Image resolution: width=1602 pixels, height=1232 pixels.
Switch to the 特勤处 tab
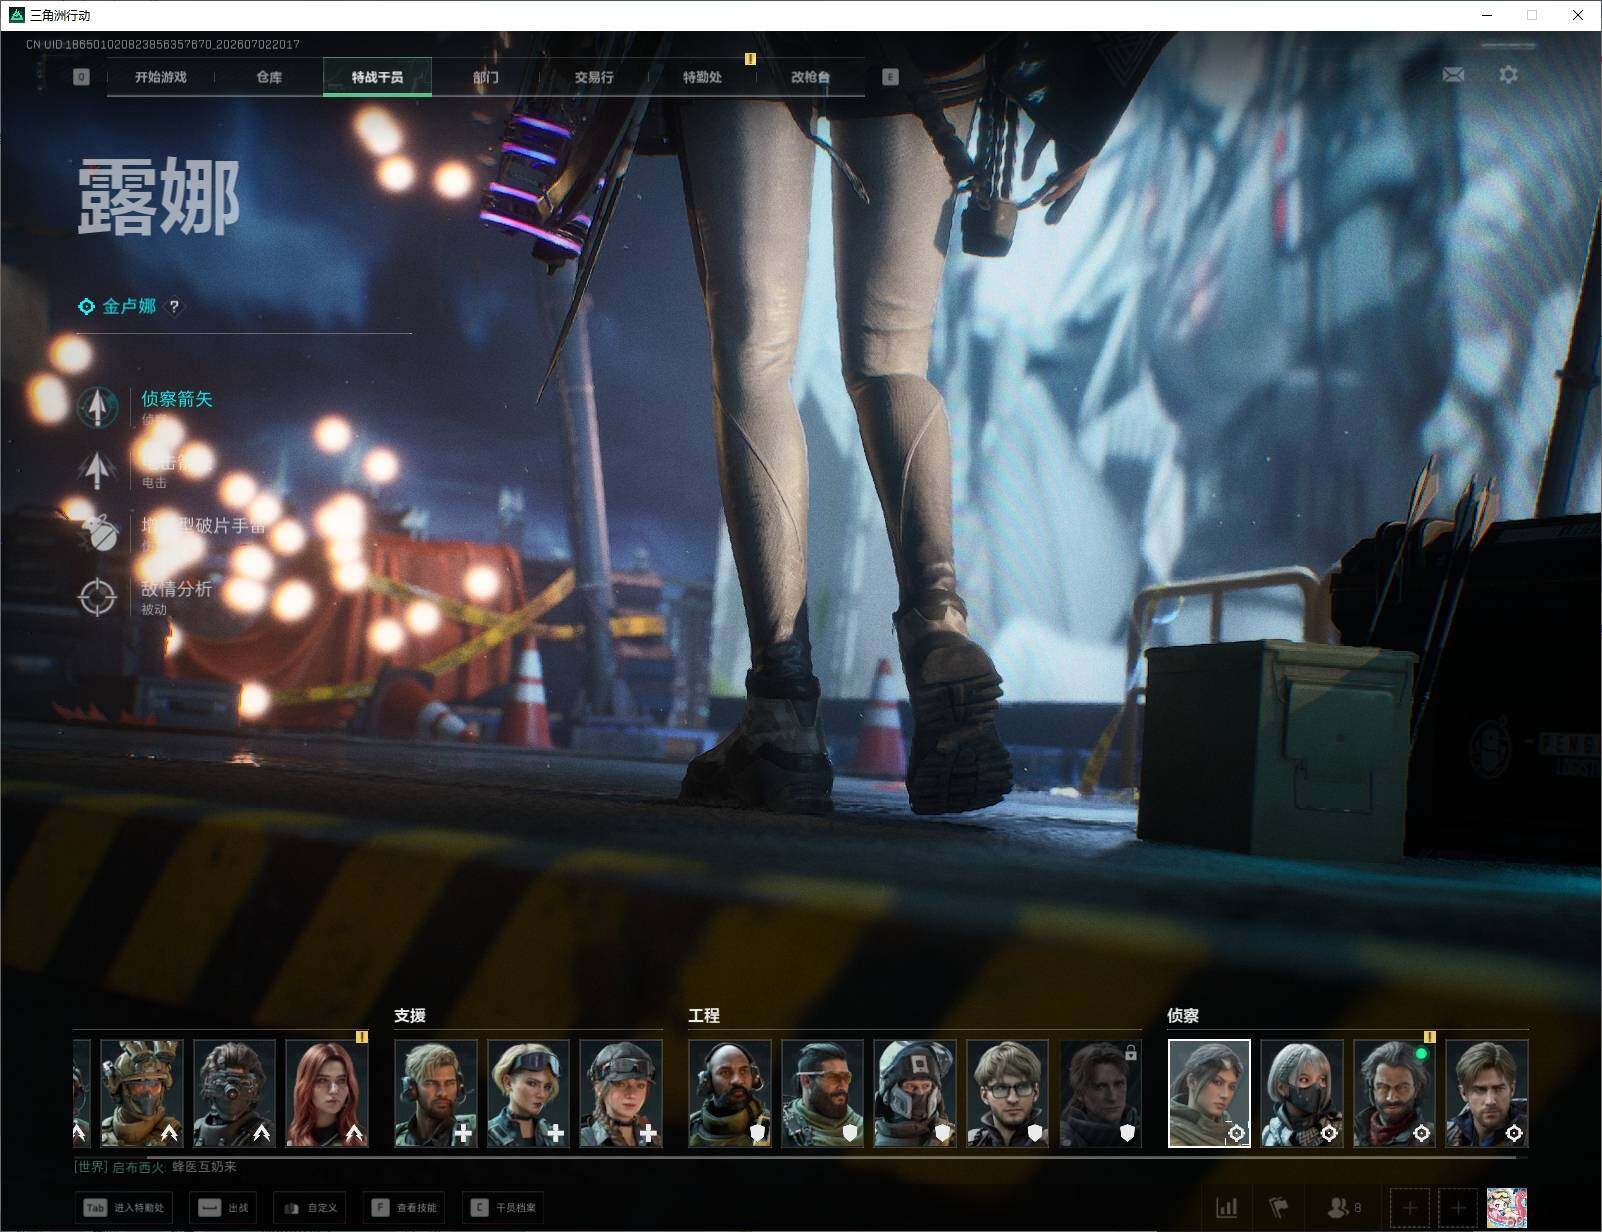point(702,77)
